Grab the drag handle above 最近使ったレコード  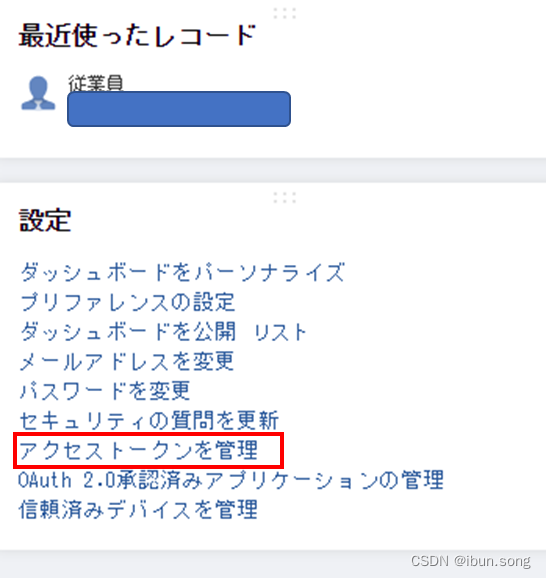tap(285, 13)
